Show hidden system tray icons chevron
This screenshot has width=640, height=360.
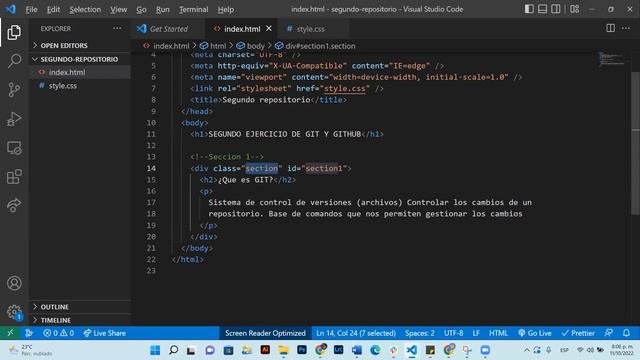[x=527, y=350]
